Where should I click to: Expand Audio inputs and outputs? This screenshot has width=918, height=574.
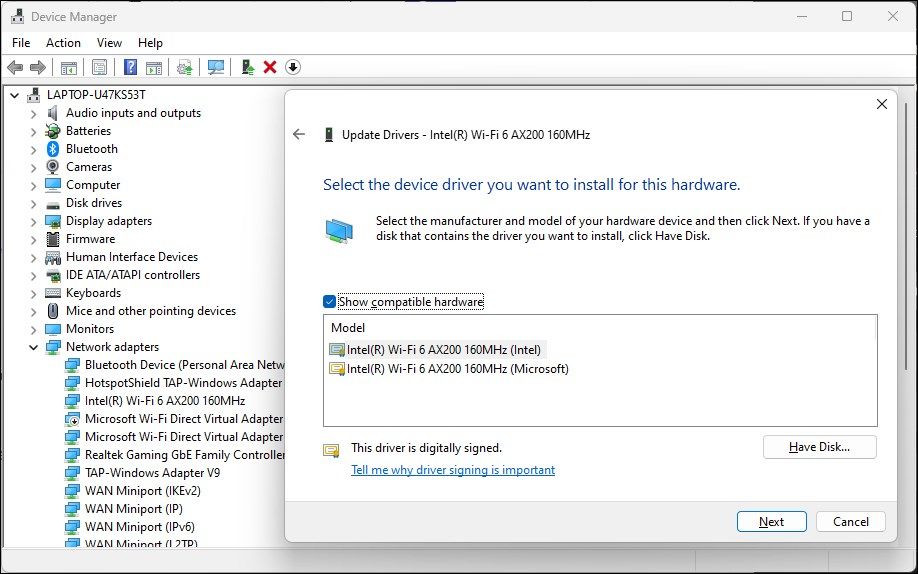pyautogui.click(x=33, y=113)
